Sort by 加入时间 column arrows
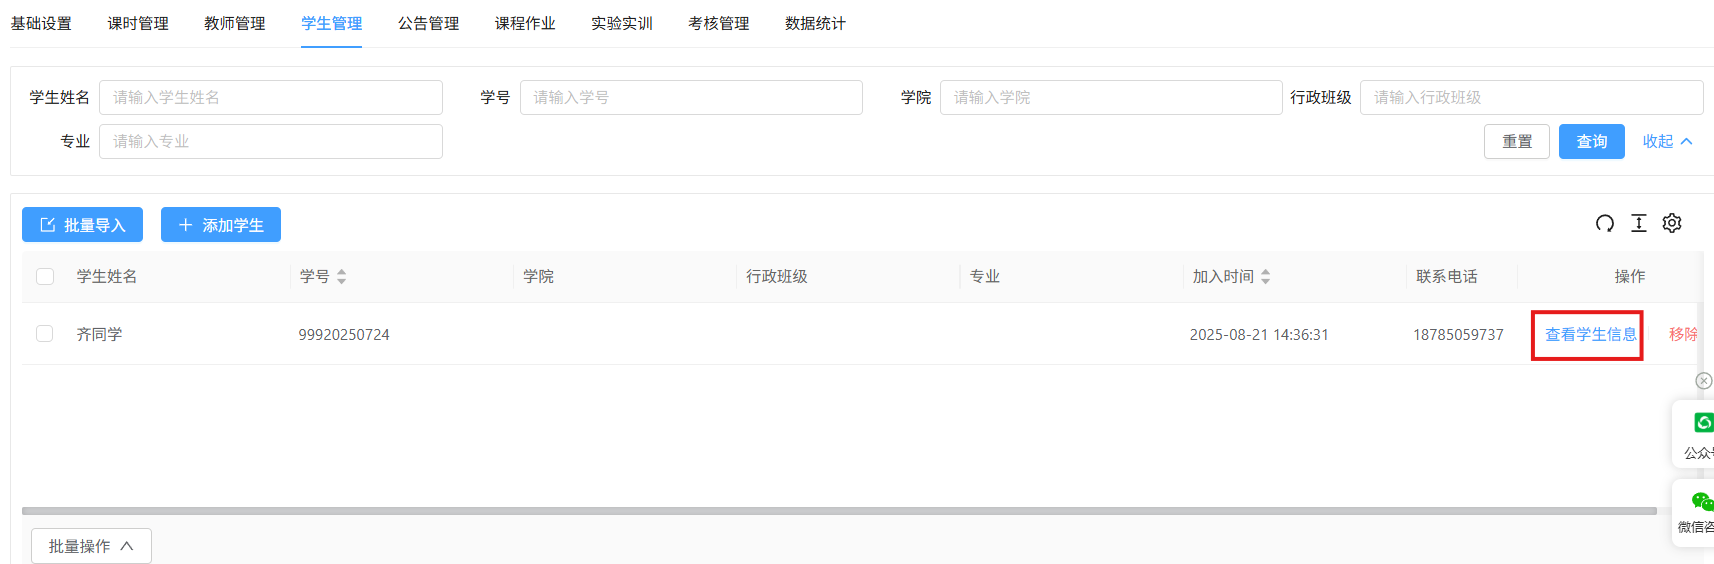The height and width of the screenshot is (564, 1714). click(x=1265, y=277)
